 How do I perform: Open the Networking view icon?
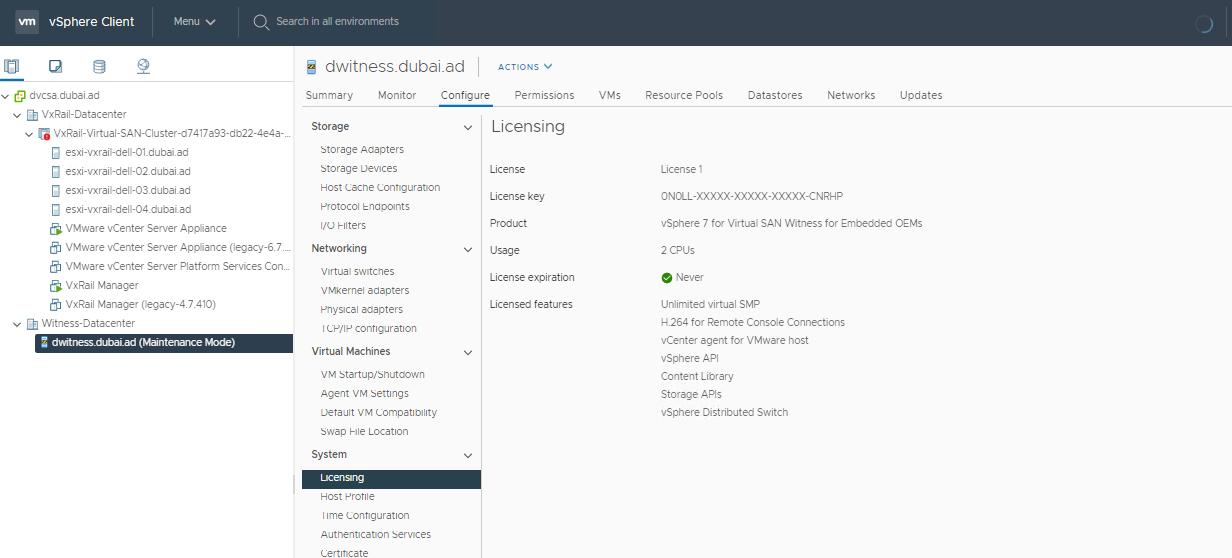click(x=143, y=67)
